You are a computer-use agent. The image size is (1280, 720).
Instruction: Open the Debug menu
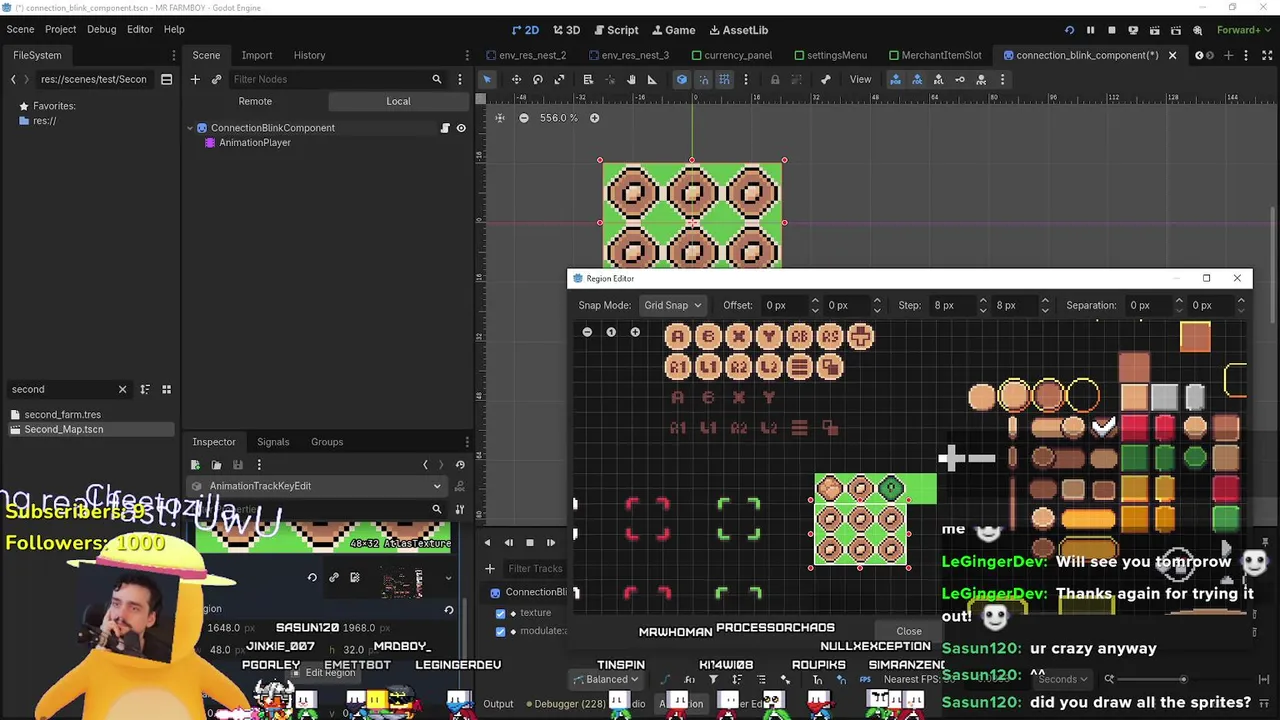[x=101, y=30]
